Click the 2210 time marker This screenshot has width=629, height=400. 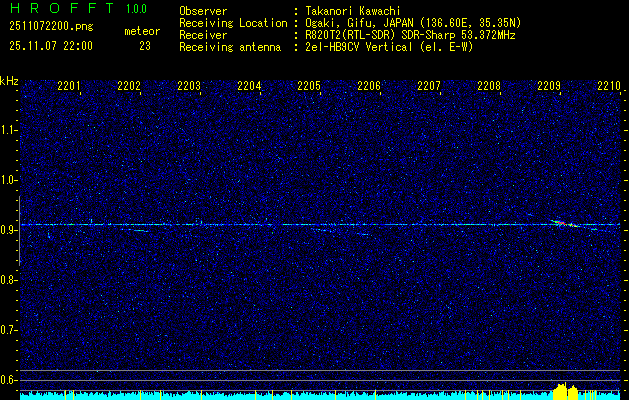coord(609,87)
